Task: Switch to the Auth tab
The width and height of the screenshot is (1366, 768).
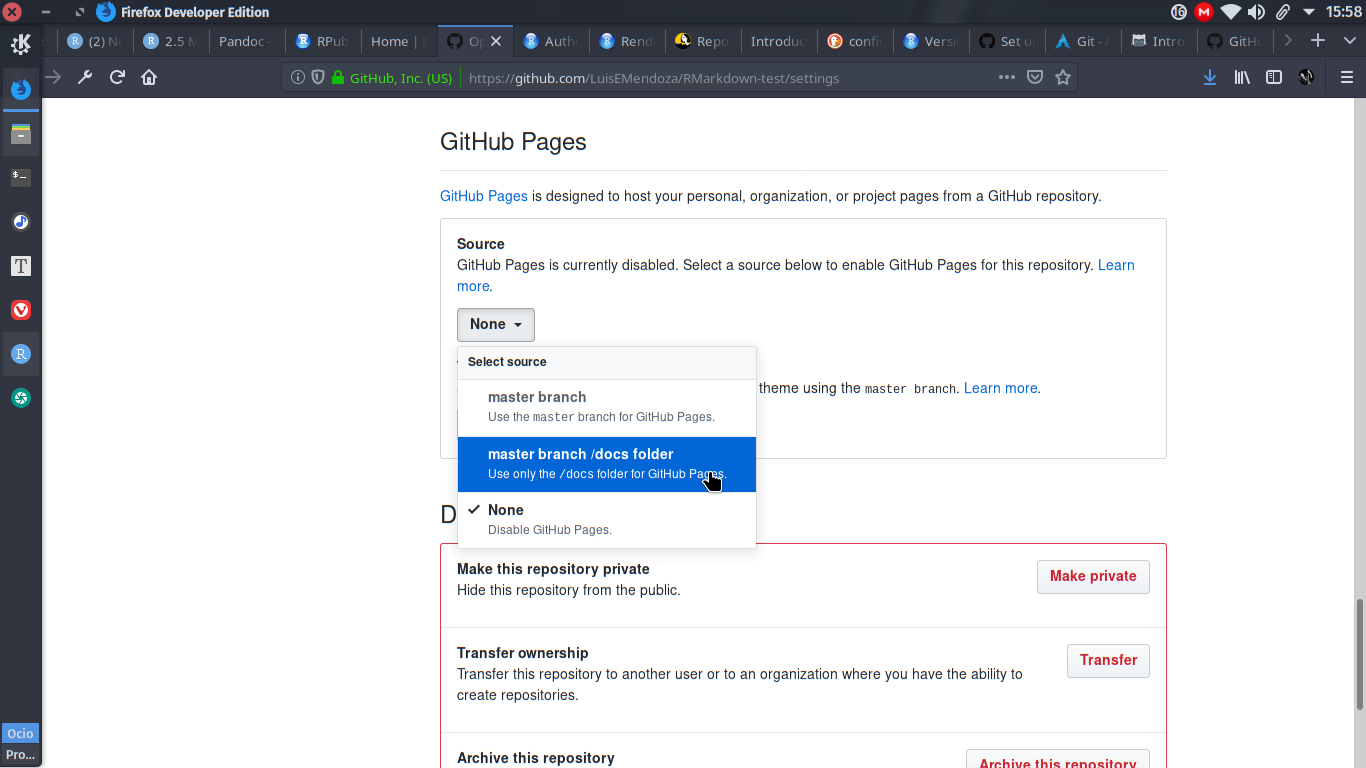Action: pyautogui.click(x=551, y=41)
